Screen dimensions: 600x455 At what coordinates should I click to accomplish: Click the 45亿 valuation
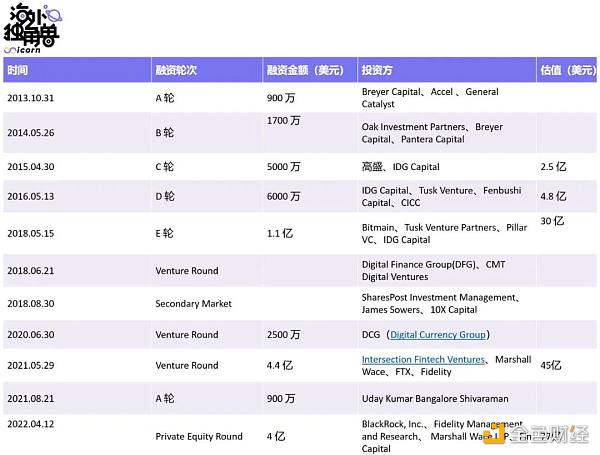551,365
